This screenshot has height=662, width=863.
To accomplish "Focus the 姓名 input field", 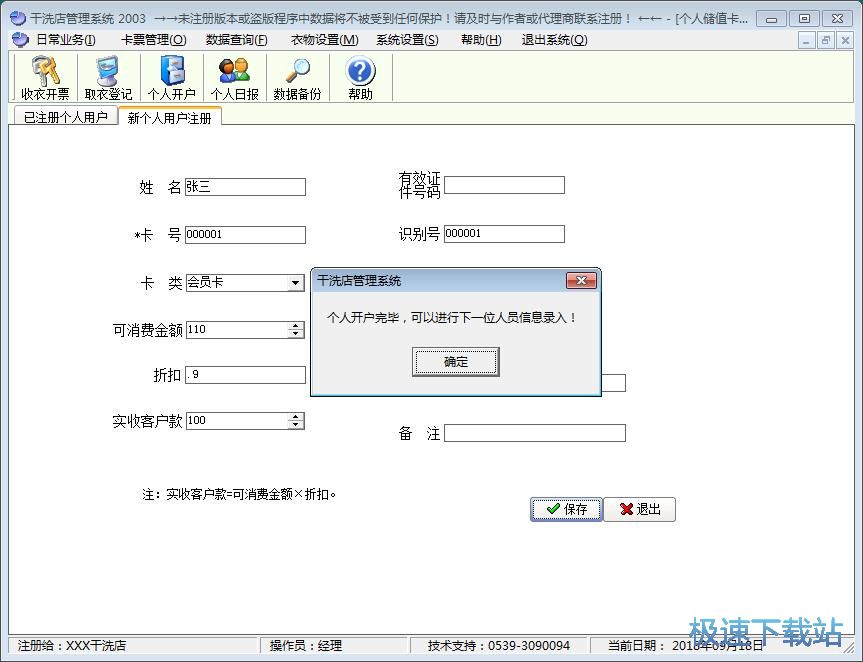I will (245, 187).
